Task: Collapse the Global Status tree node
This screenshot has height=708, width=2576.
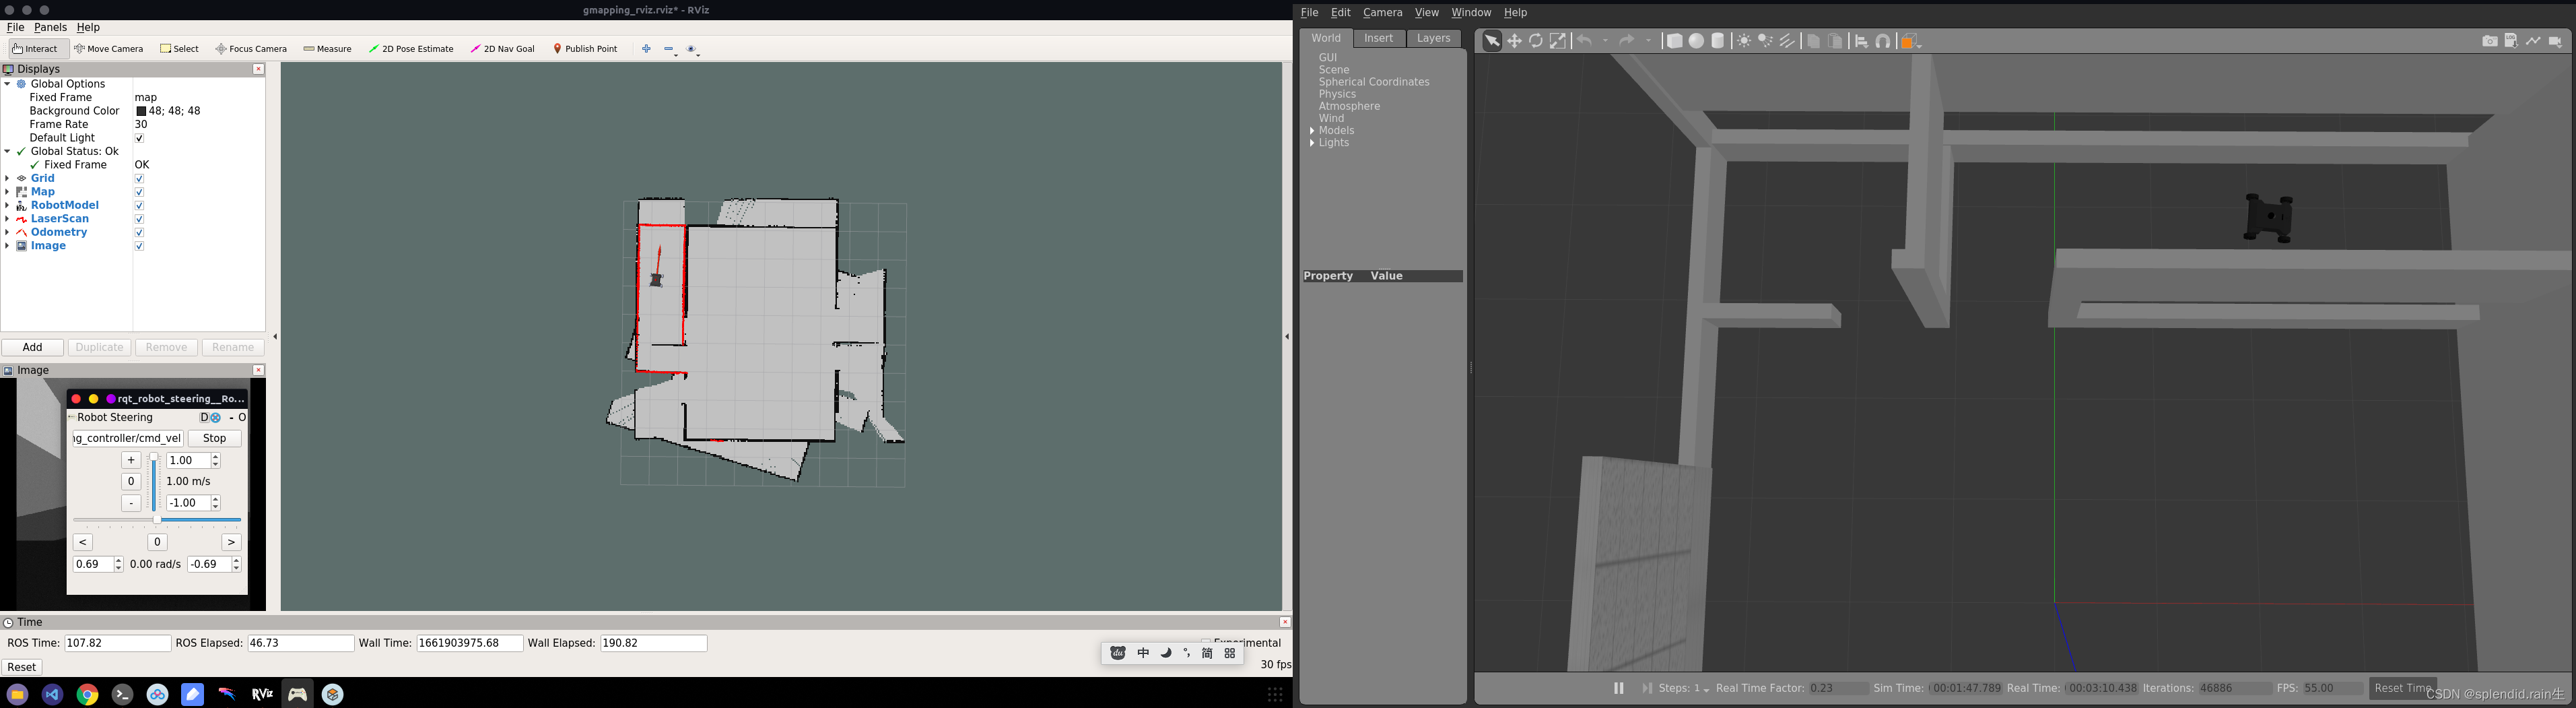Action: tap(7, 152)
